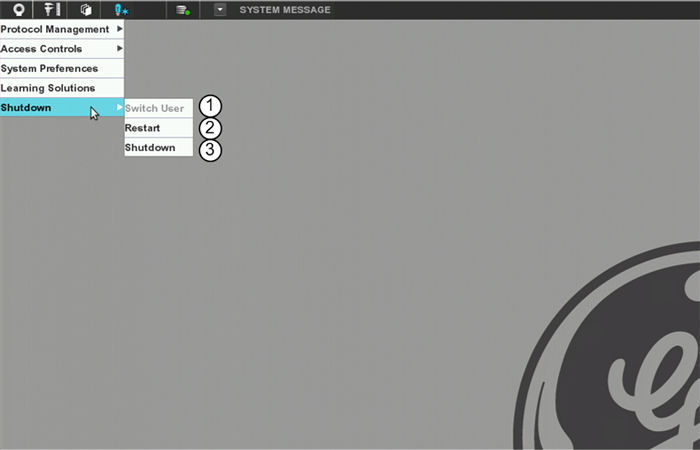Click the circled number 2 callout
The image size is (700, 450).
coord(209,128)
